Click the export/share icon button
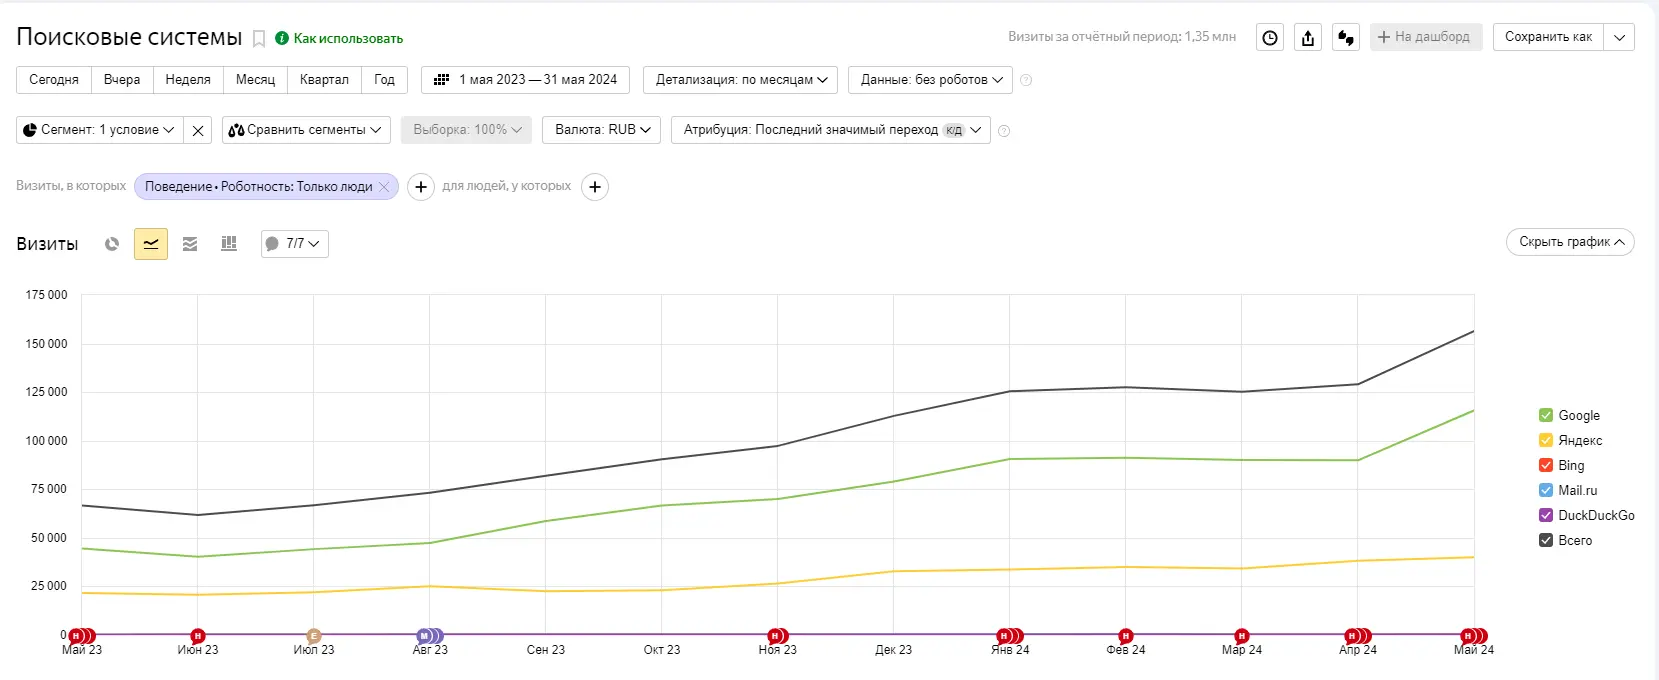 (x=1308, y=38)
